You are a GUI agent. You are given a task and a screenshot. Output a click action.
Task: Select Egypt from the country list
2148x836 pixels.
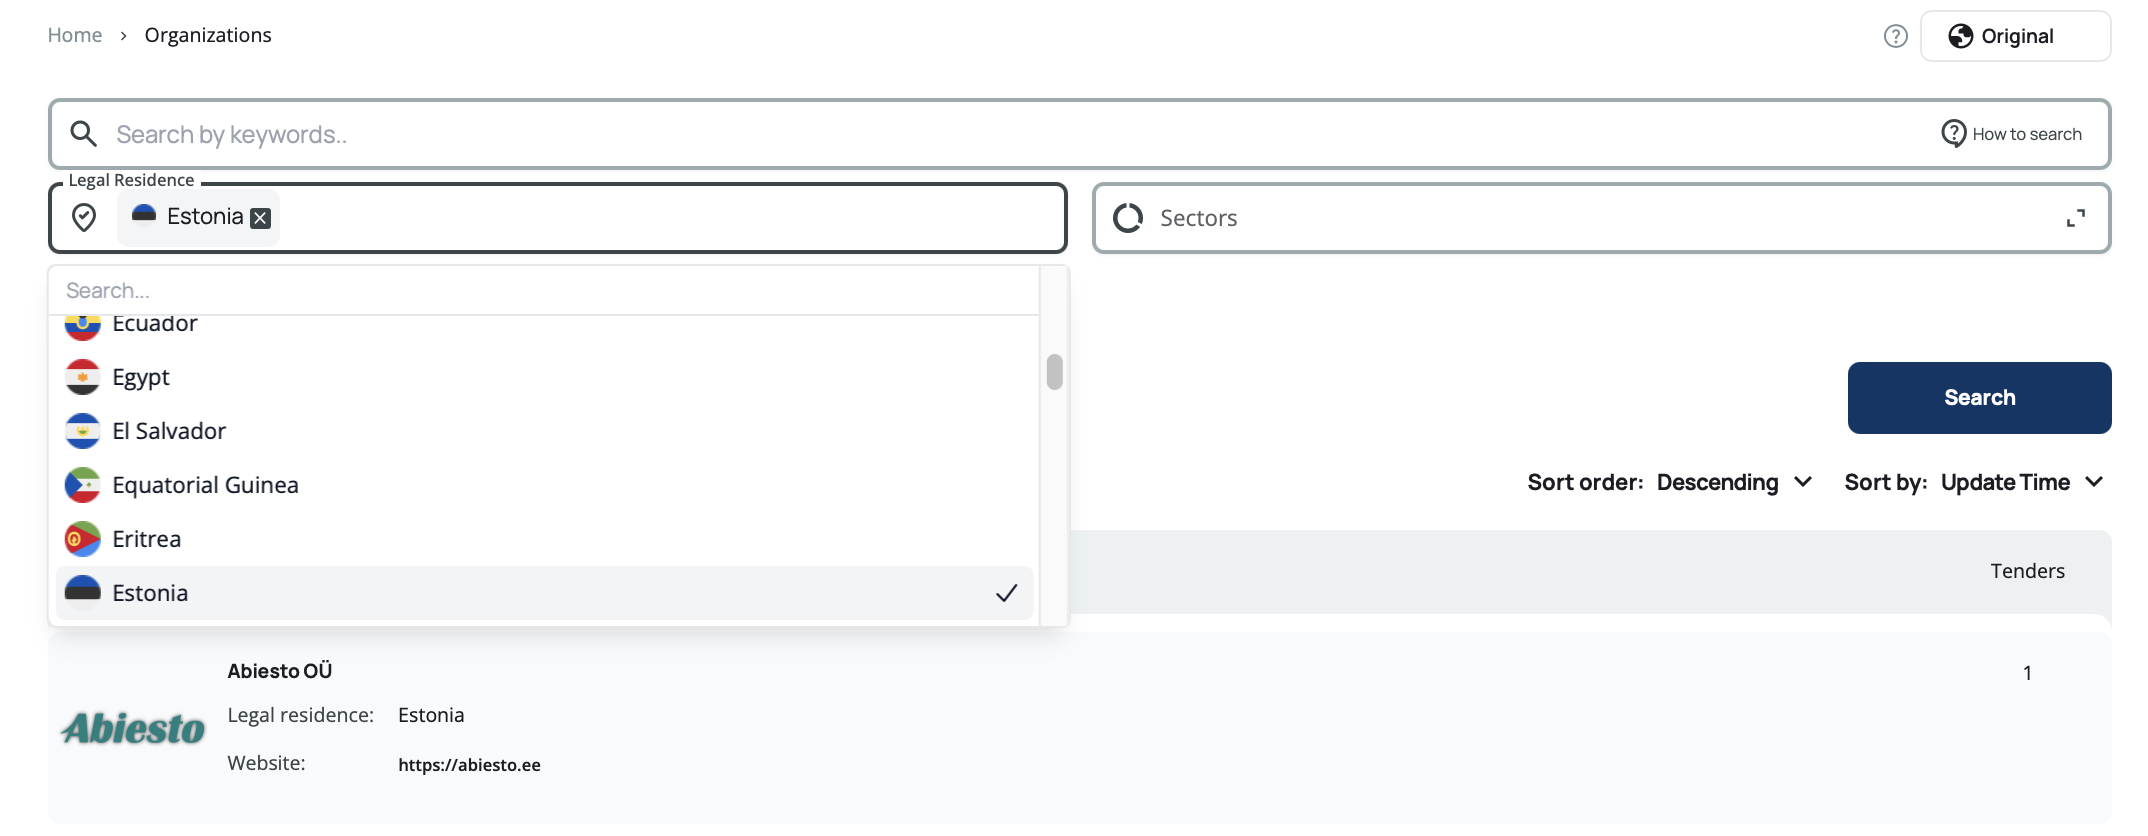(141, 378)
